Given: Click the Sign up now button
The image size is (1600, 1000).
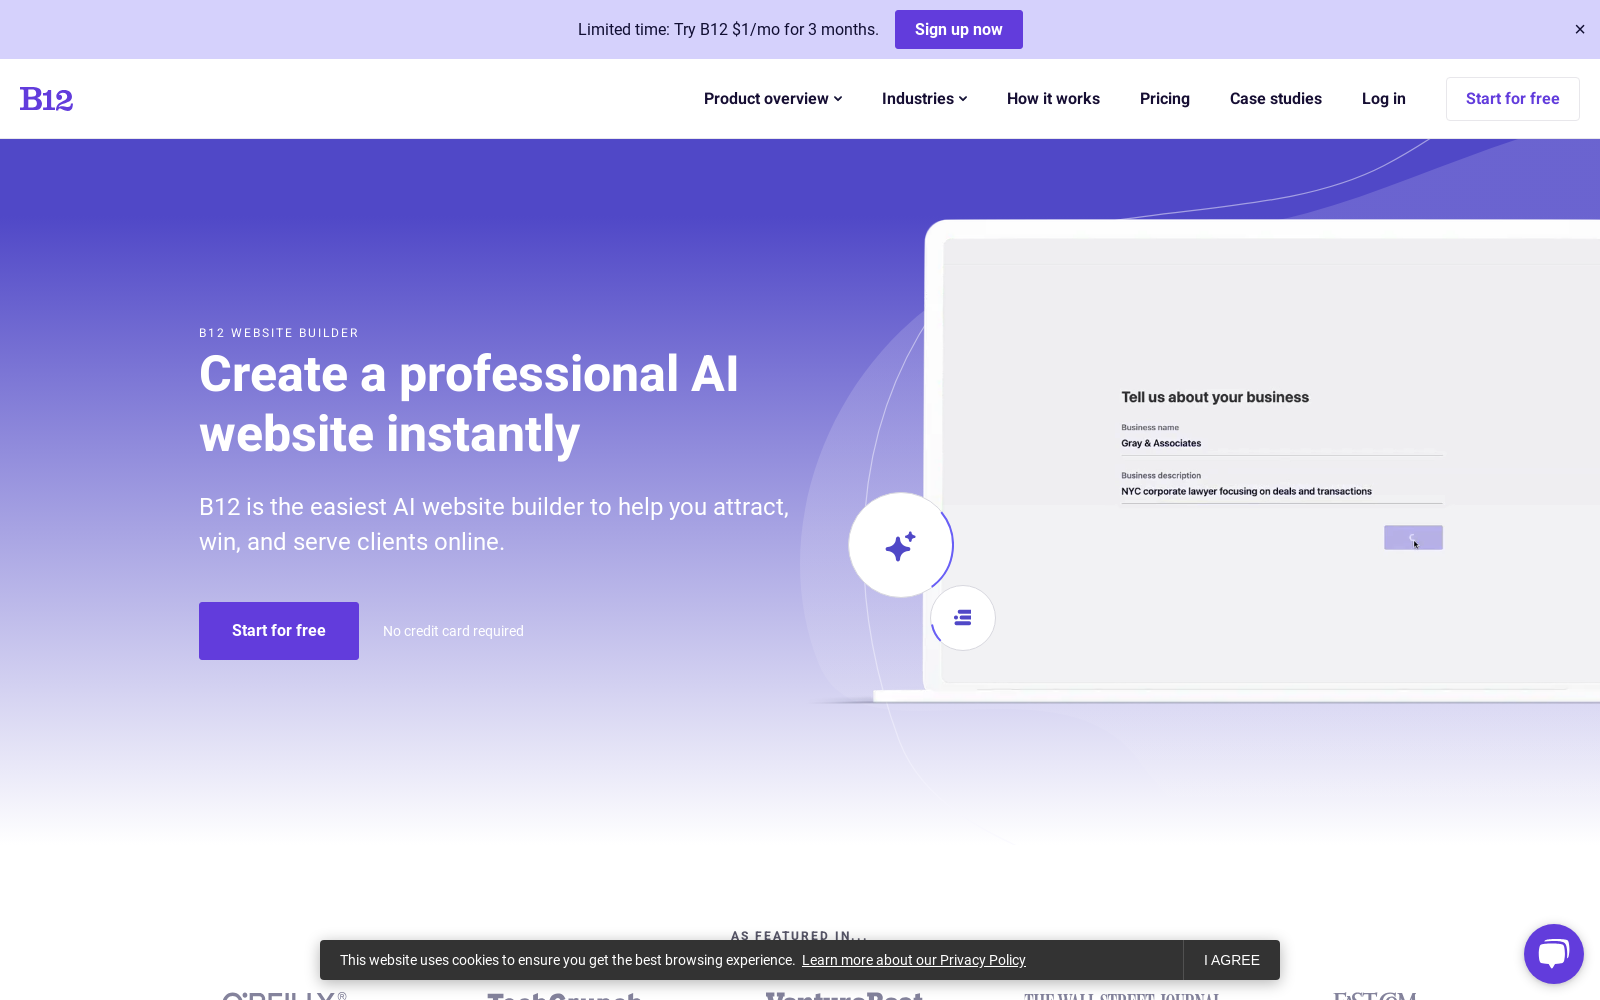Looking at the screenshot, I should (959, 30).
